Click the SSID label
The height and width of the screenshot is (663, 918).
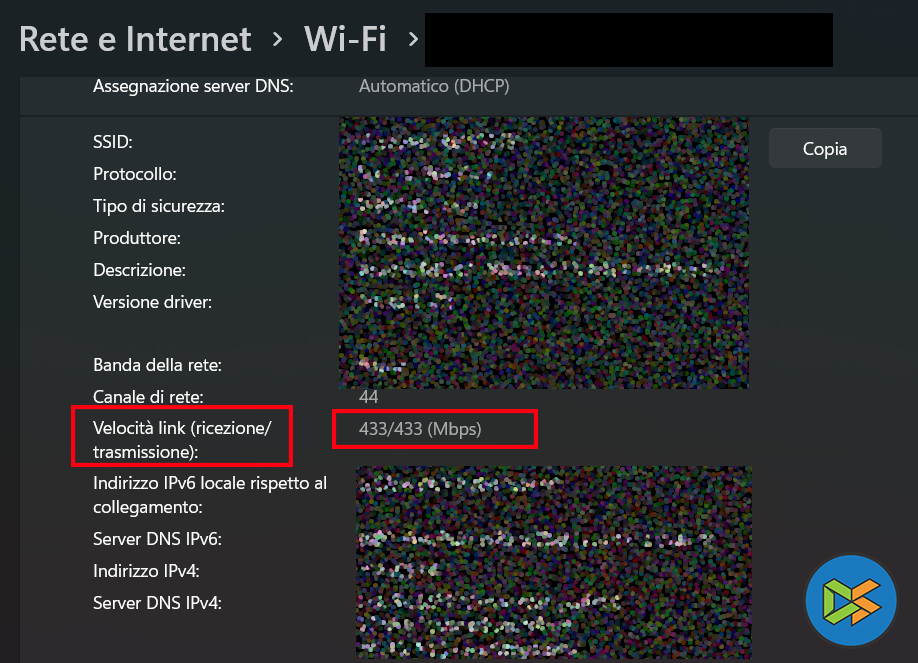click(113, 142)
